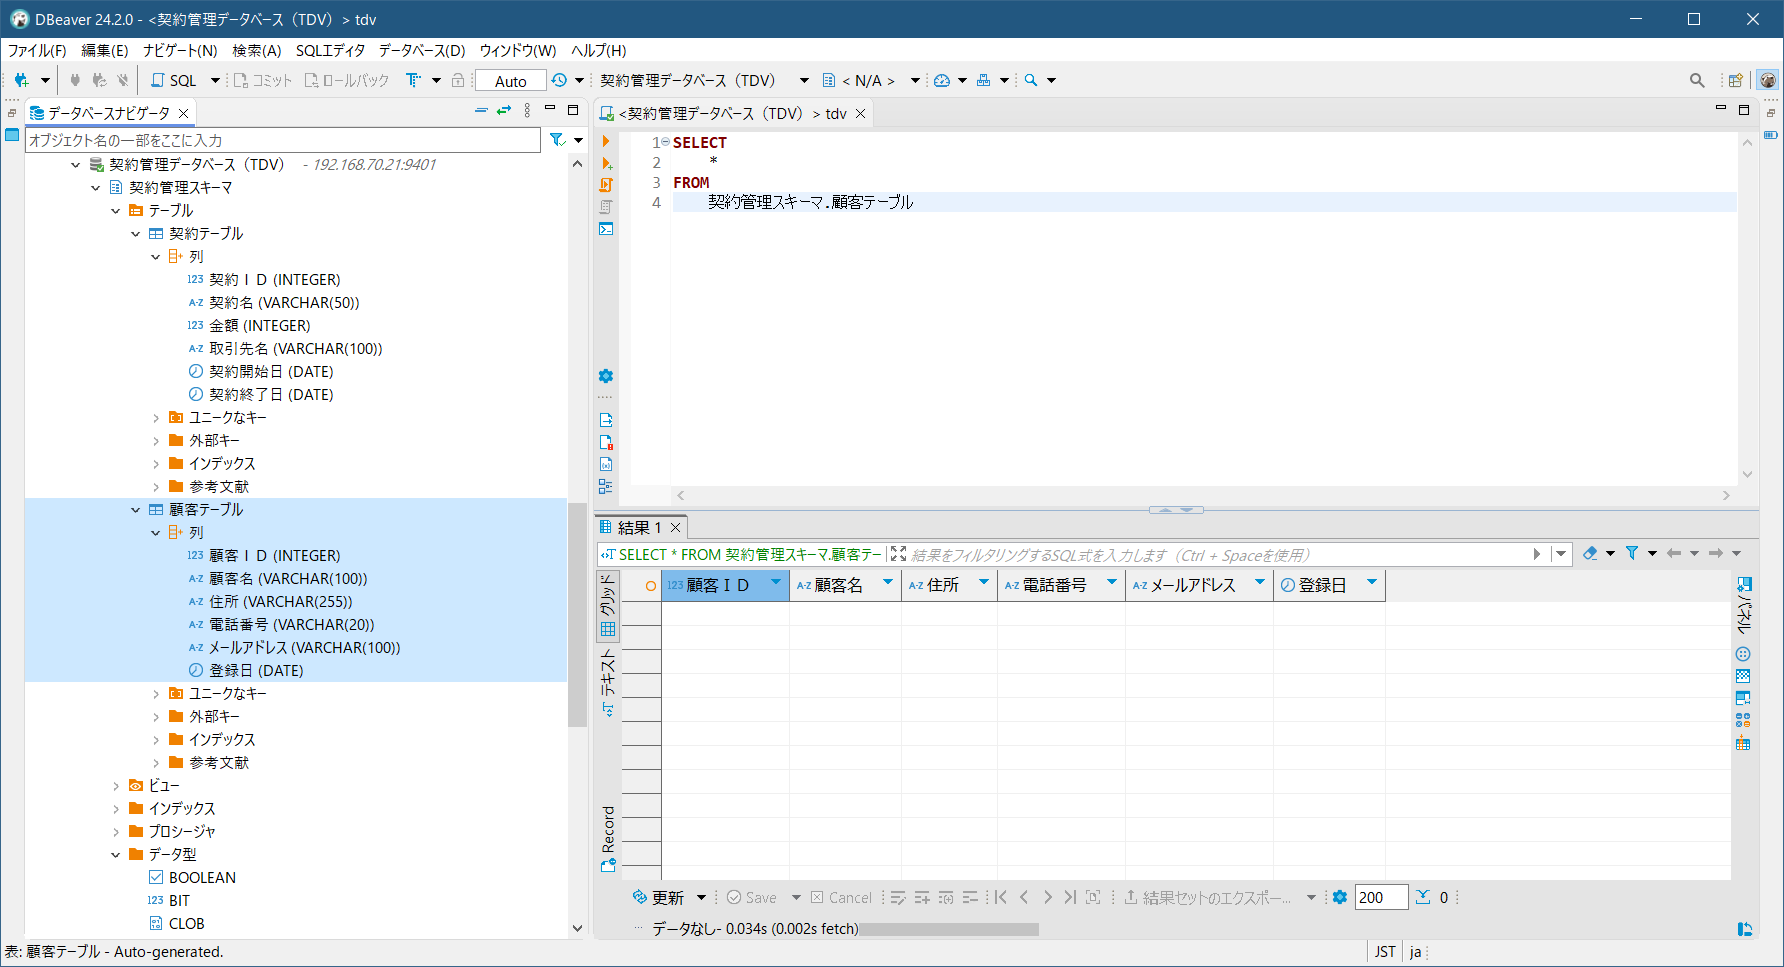Click the row count calculate icon
Image resolution: width=1784 pixels, height=967 pixels.
[x=1423, y=897]
